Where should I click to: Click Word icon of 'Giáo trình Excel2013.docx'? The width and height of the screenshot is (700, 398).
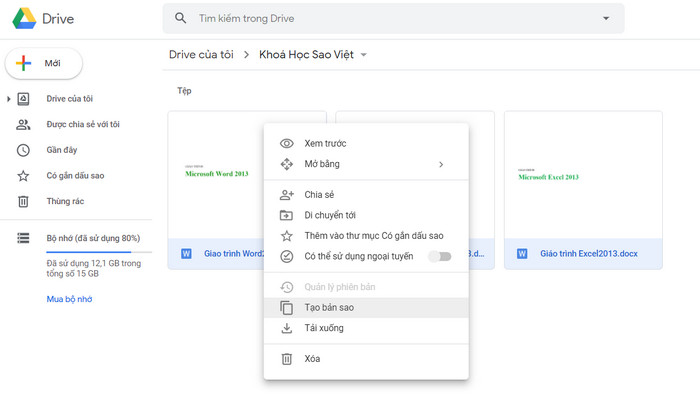(x=522, y=254)
